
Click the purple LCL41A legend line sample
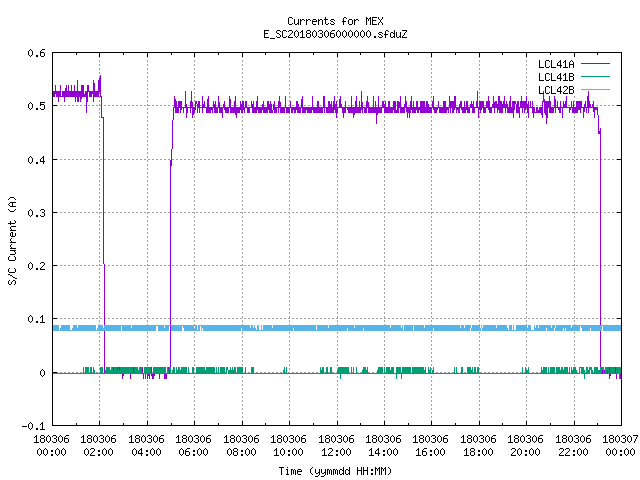tap(595, 64)
